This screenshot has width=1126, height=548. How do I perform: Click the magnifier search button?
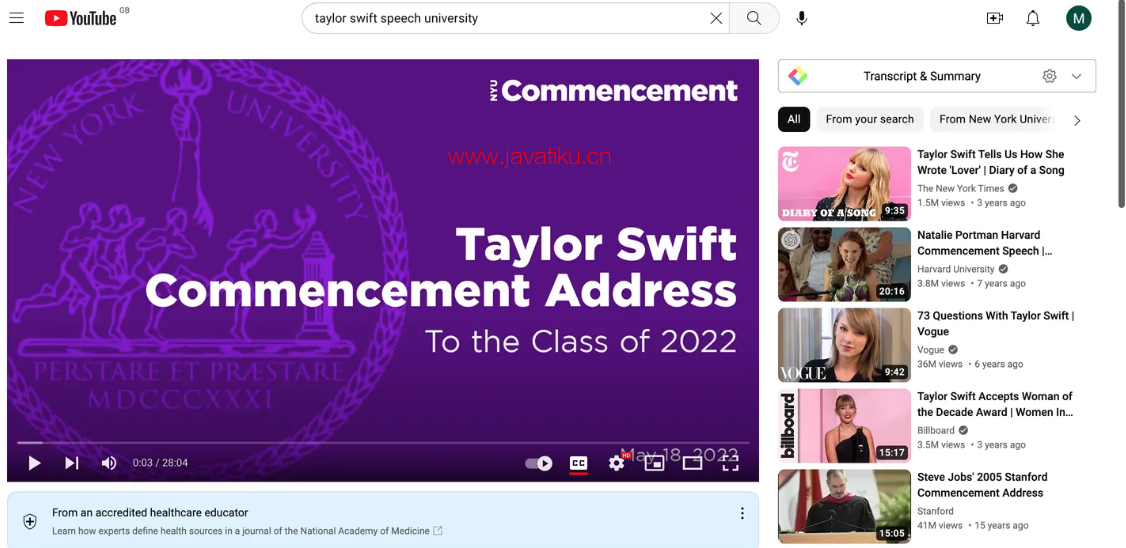[x=754, y=18]
